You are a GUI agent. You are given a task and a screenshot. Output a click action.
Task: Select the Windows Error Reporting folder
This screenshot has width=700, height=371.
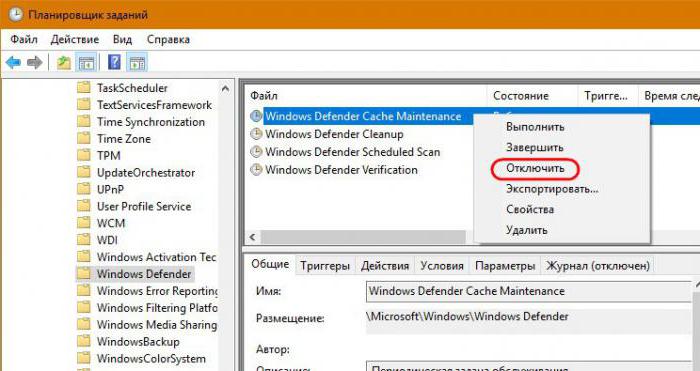click(157, 291)
